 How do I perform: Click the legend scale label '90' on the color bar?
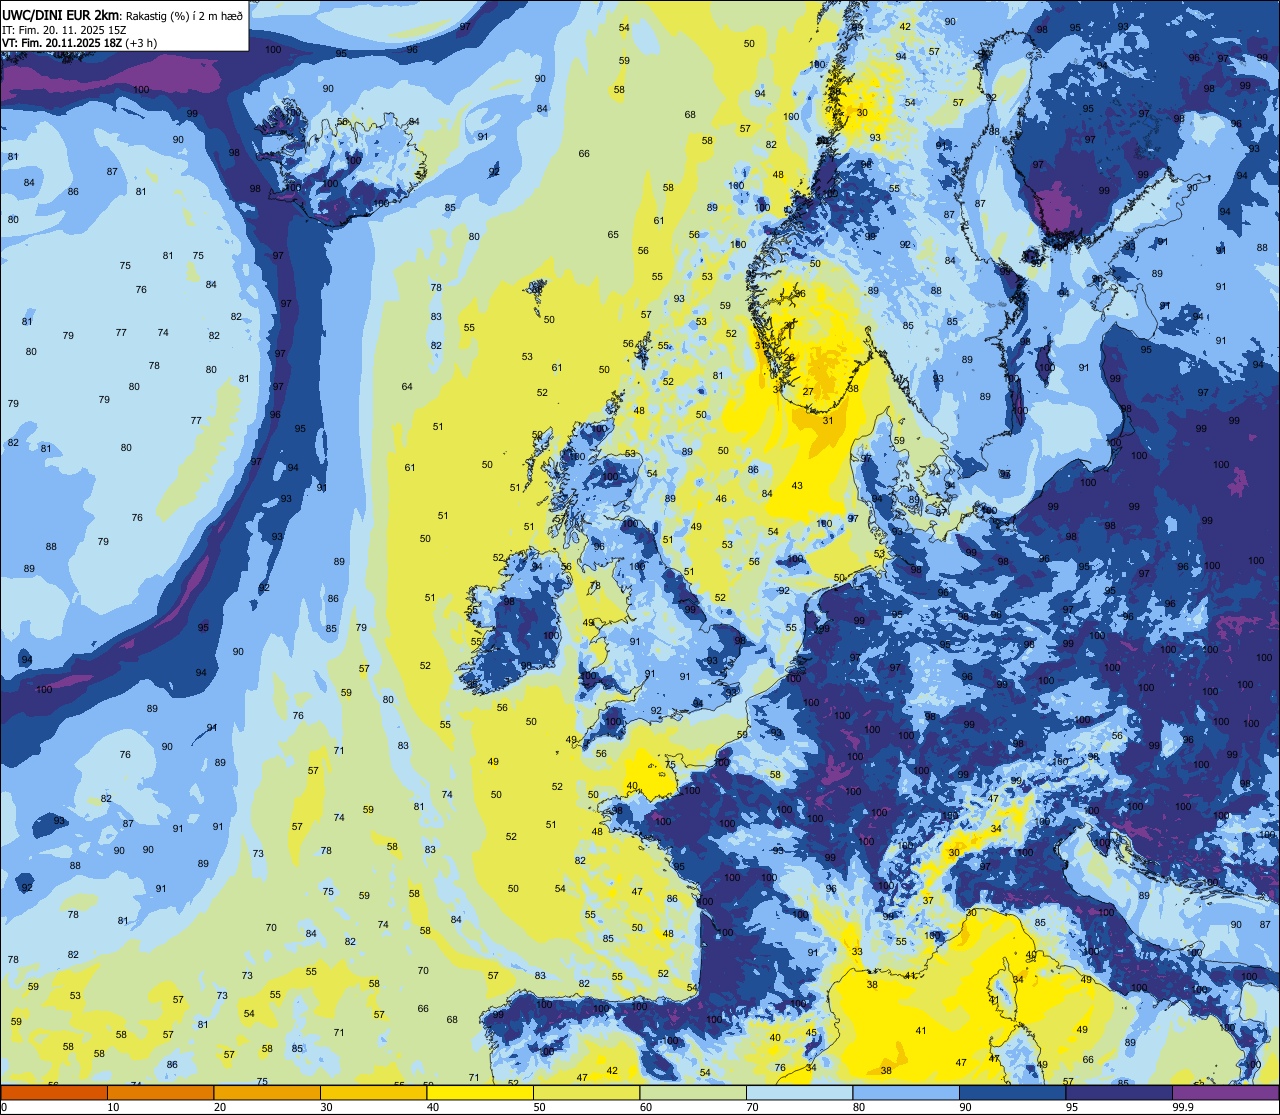point(965,1107)
